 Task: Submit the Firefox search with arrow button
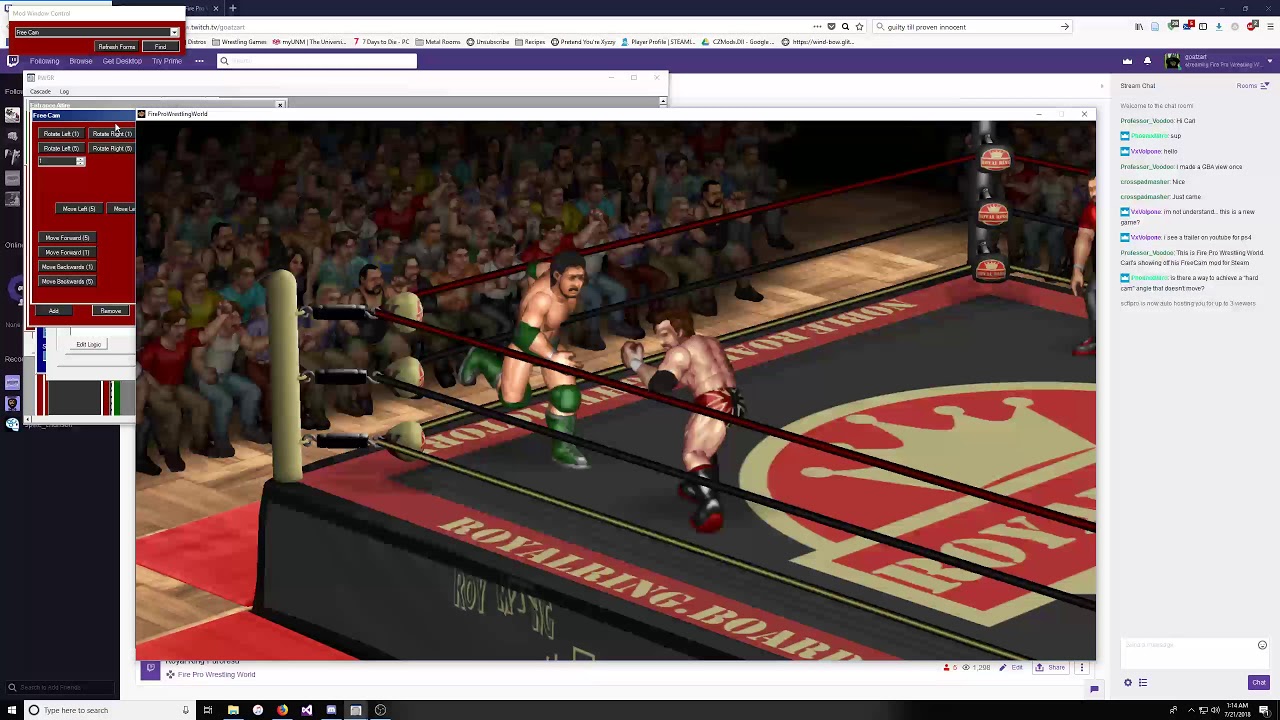(1065, 27)
